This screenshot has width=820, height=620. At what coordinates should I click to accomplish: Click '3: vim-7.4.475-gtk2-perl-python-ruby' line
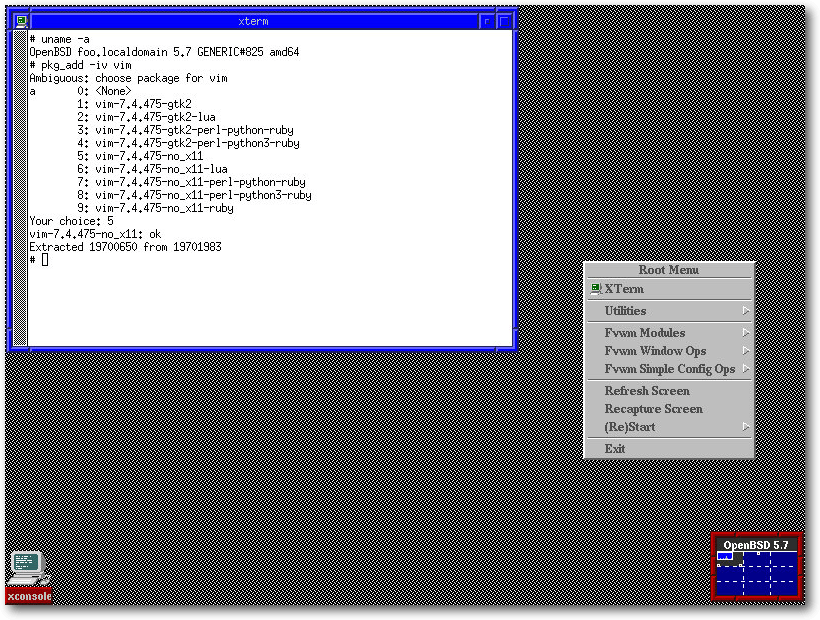tap(185, 130)
